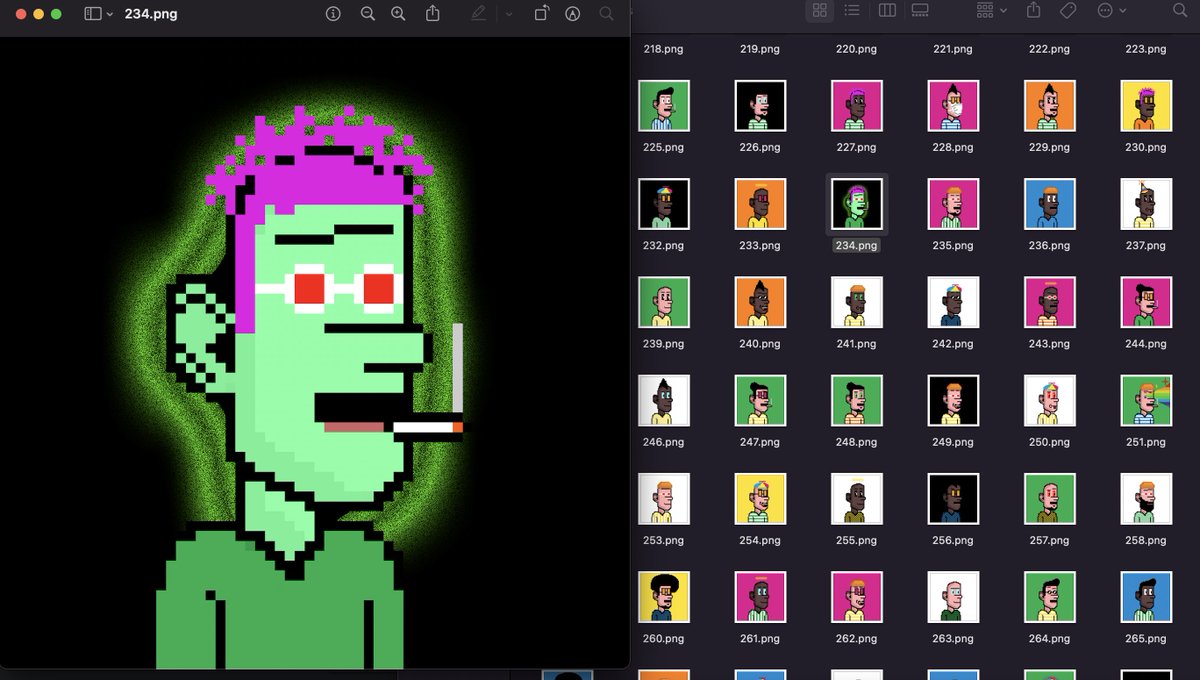
Task: Select thumbnail for 243.png
Action: [1050, 302]
